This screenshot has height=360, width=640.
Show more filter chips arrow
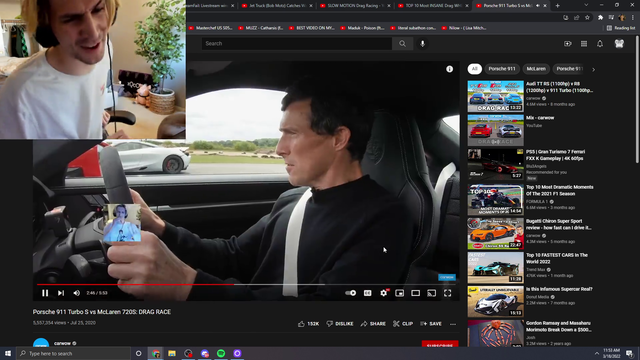[x=593, y=69]
